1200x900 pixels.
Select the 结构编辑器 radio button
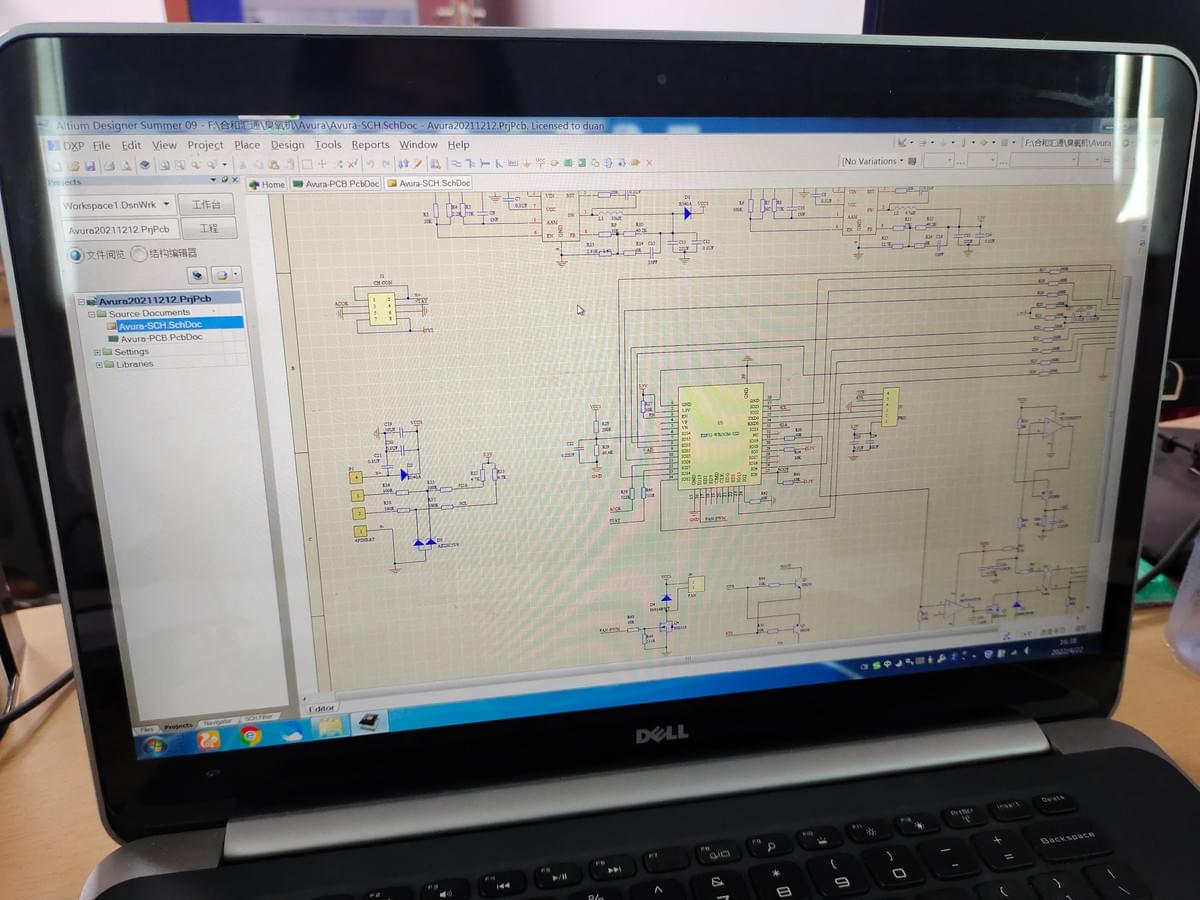point(137,255)
